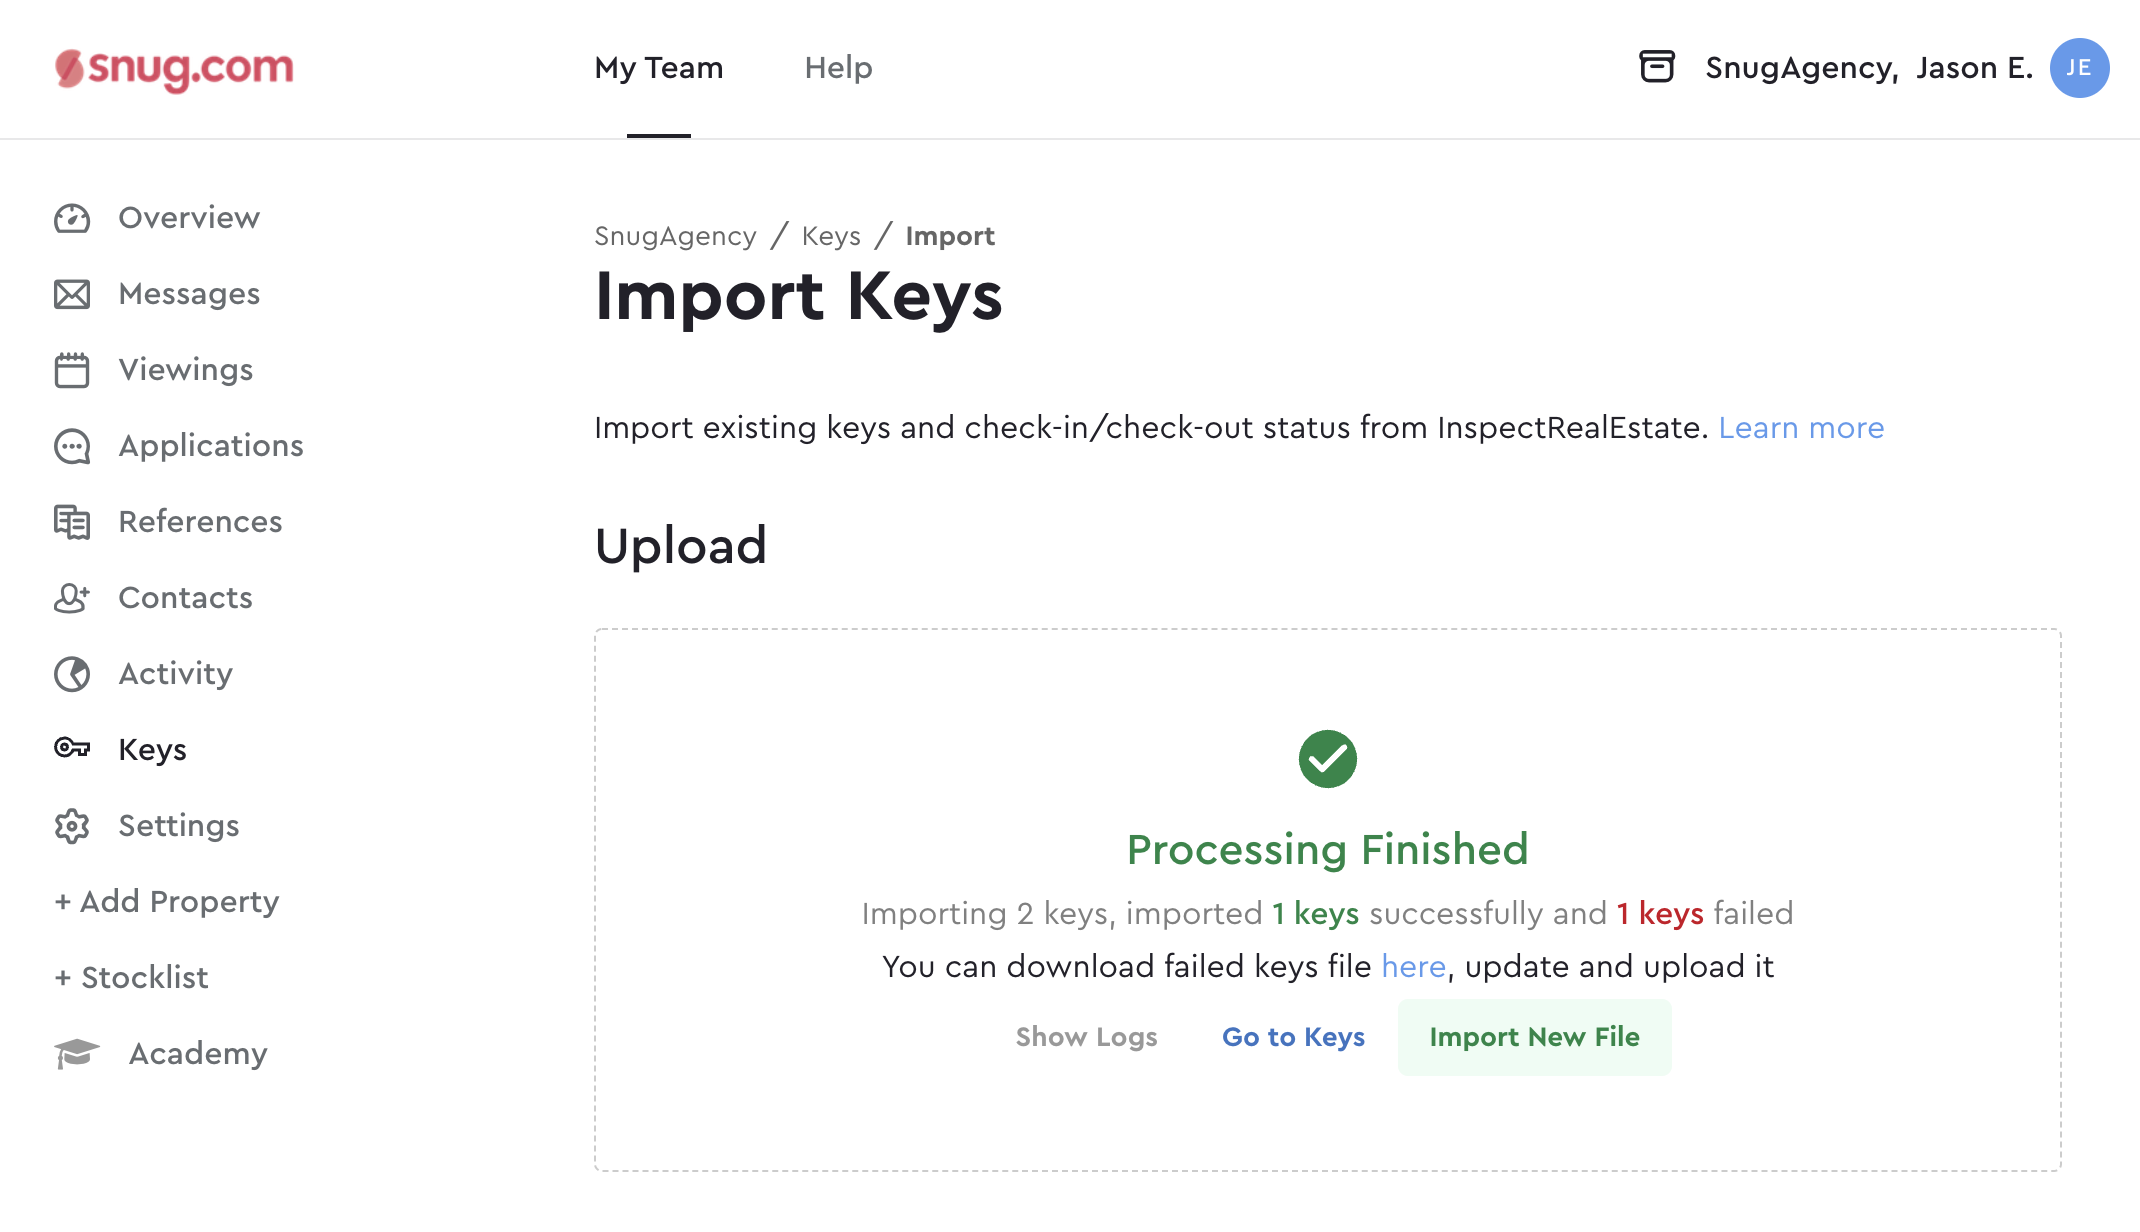
Task: Click the Keys breadcrumb link
Action: 831,236
